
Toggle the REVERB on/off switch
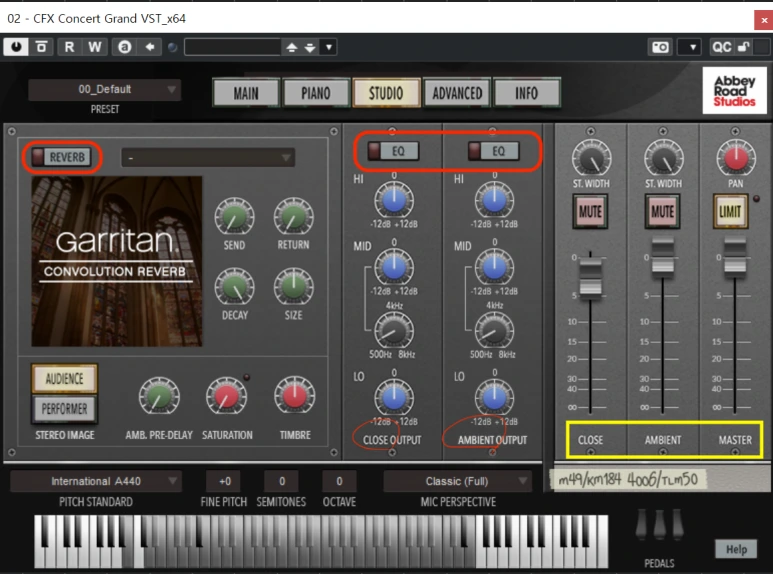click(62, 157)
